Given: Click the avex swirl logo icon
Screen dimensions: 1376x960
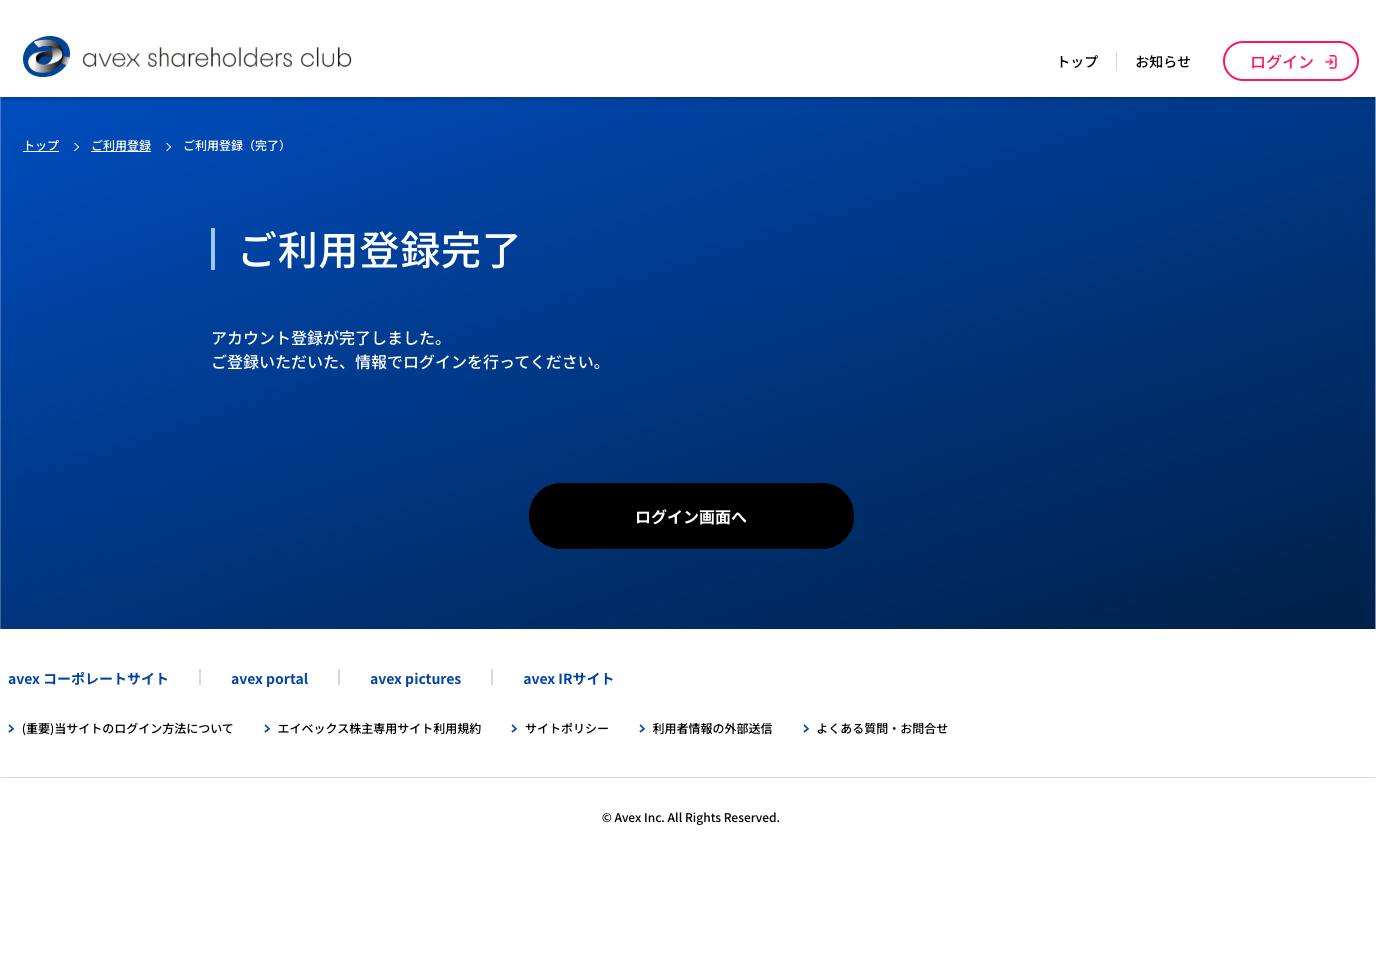Looking at the screenshot, I should click(46, 57).
